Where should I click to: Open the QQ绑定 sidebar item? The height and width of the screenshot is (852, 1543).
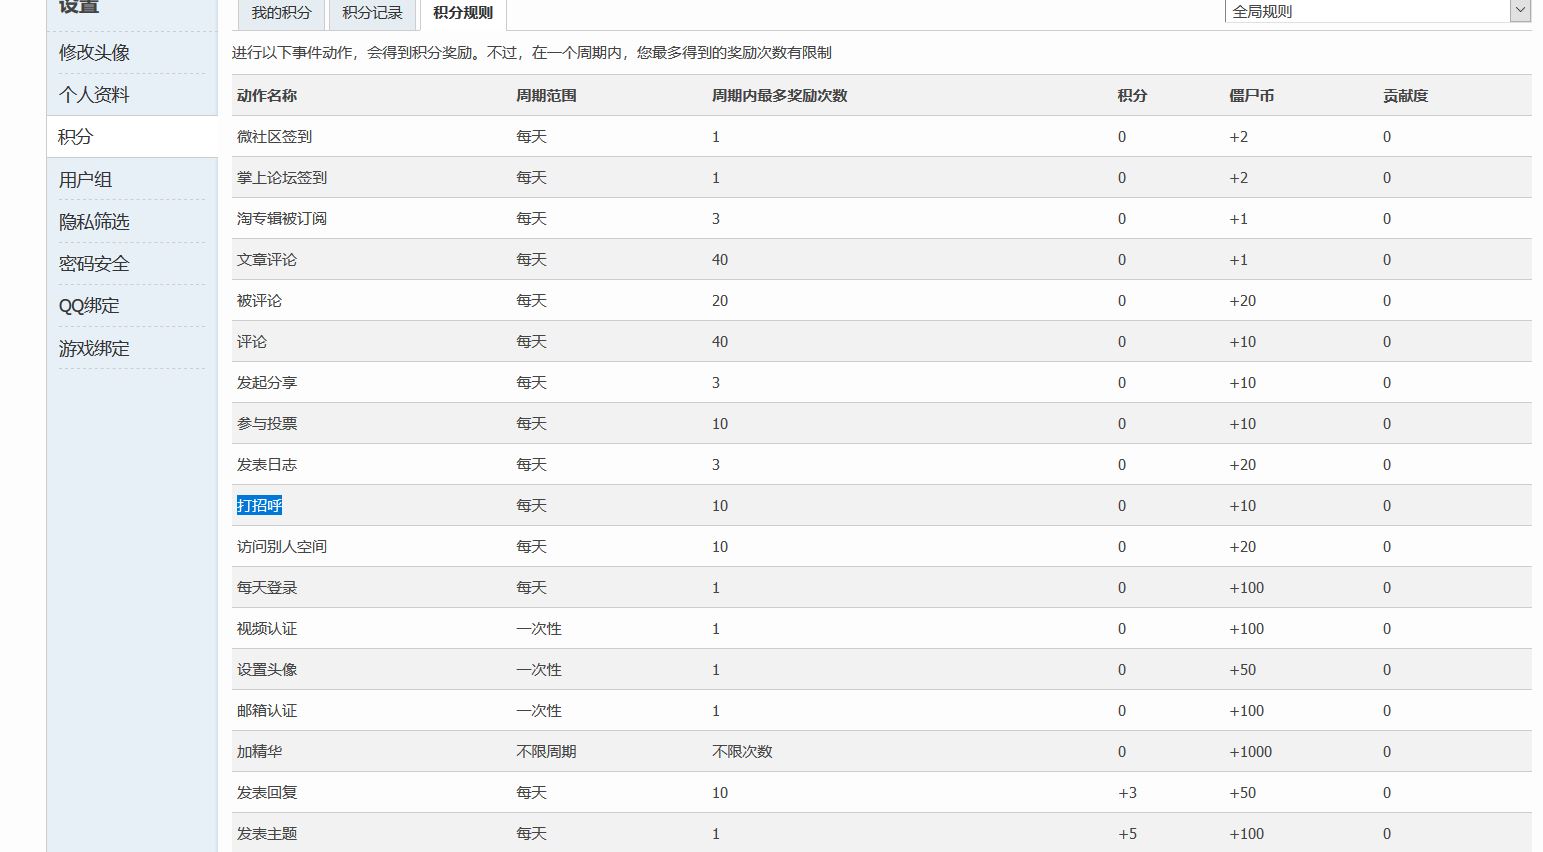click(x=89, y=306)
